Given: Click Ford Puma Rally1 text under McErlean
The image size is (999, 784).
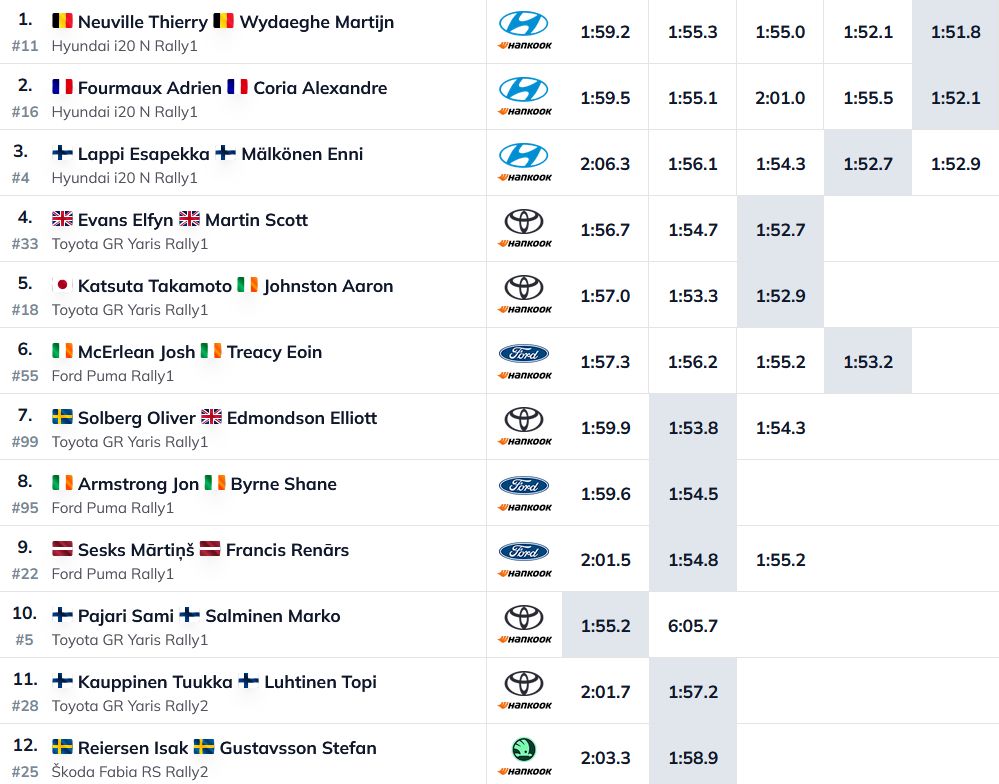Looking at the screenshot, I should [112, 376].
